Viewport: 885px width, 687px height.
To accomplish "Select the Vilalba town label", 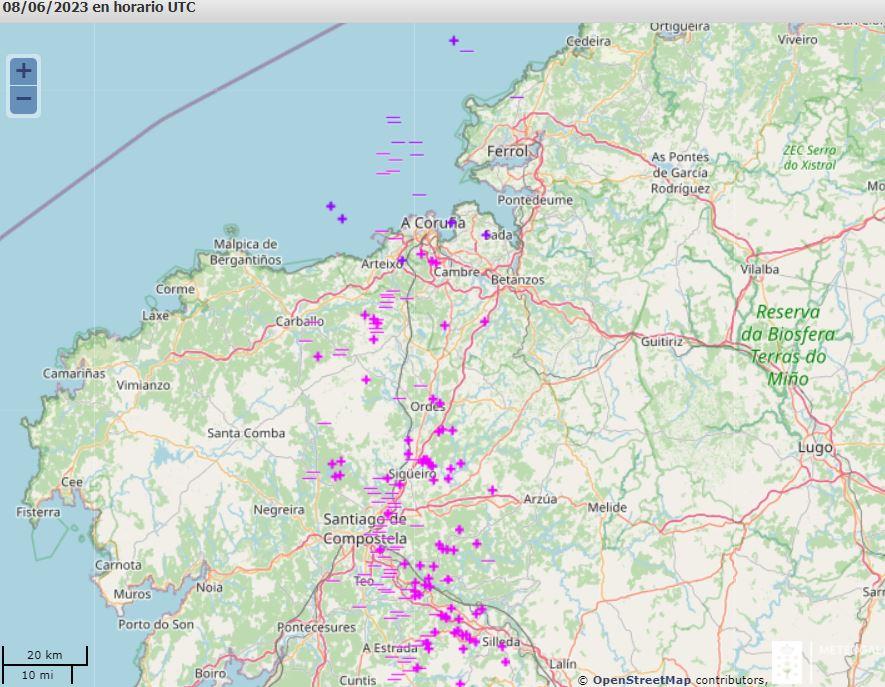I will pos(759,269).
